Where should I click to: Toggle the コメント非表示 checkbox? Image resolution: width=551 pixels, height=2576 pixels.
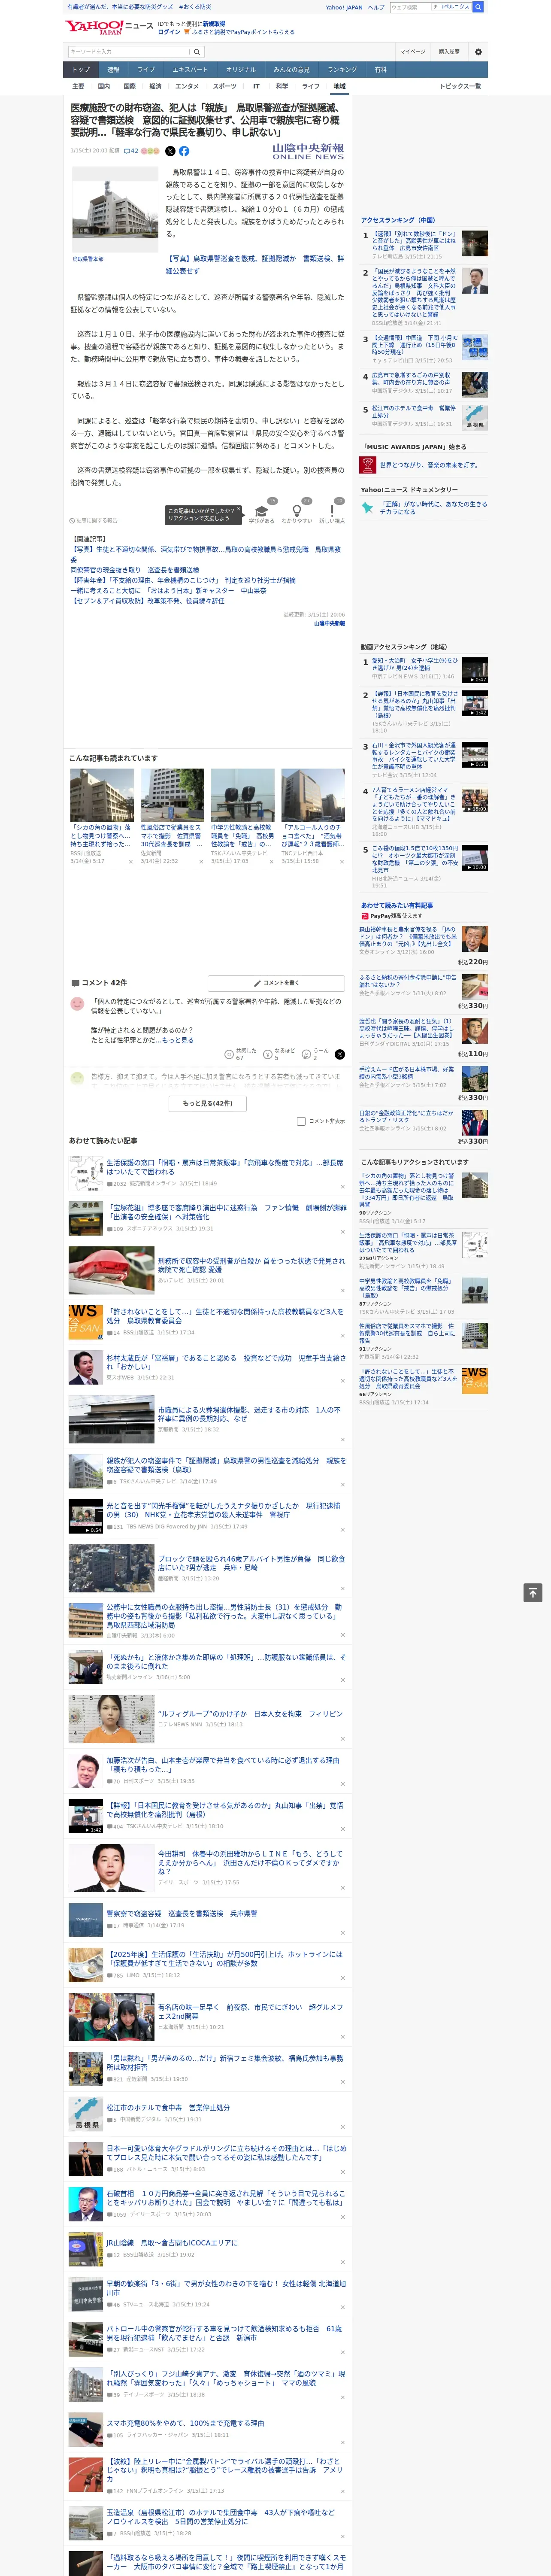(x=301, y=1121)
